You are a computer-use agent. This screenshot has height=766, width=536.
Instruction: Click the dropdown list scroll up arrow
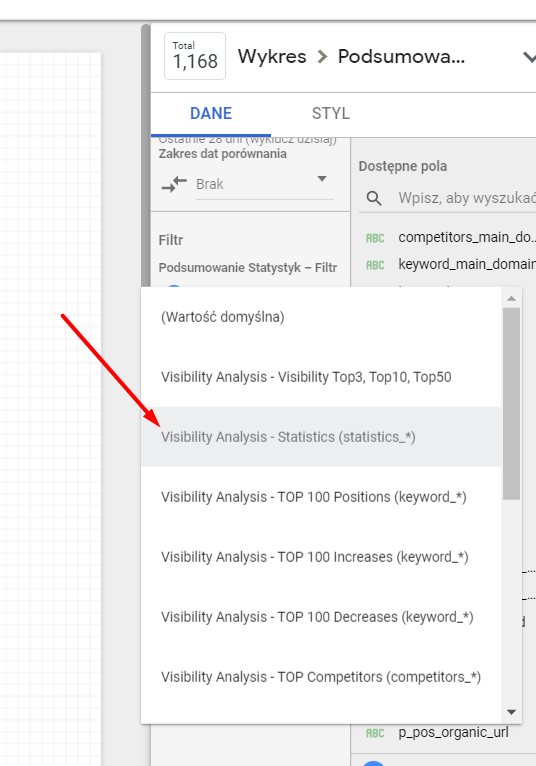tap(512, 298)
